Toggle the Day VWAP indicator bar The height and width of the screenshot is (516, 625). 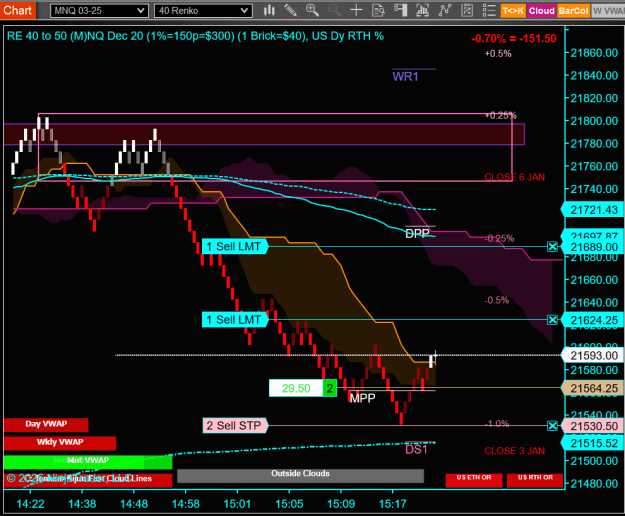click(x=46, y=425)
